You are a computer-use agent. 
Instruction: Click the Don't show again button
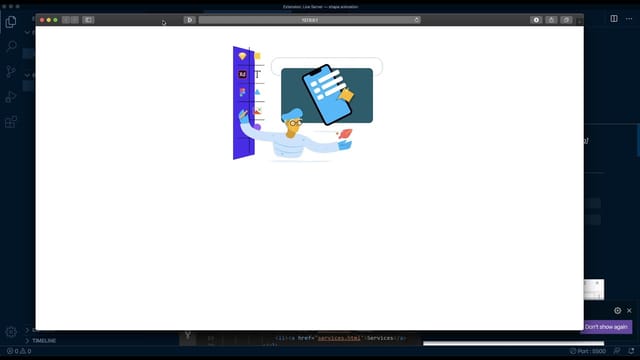tap(606, 327)
